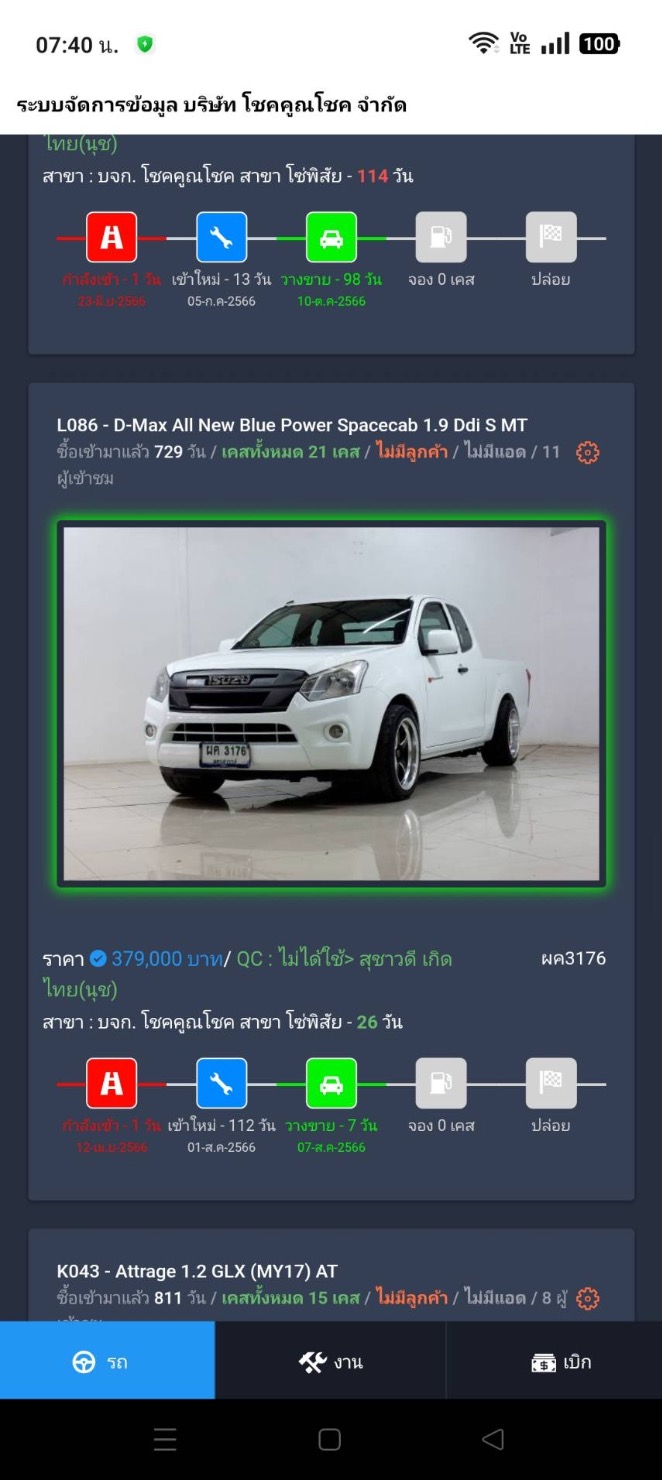Tap the green car icon in top card timeline
This screenshot has width=662, height=1480.
point(331,237)
